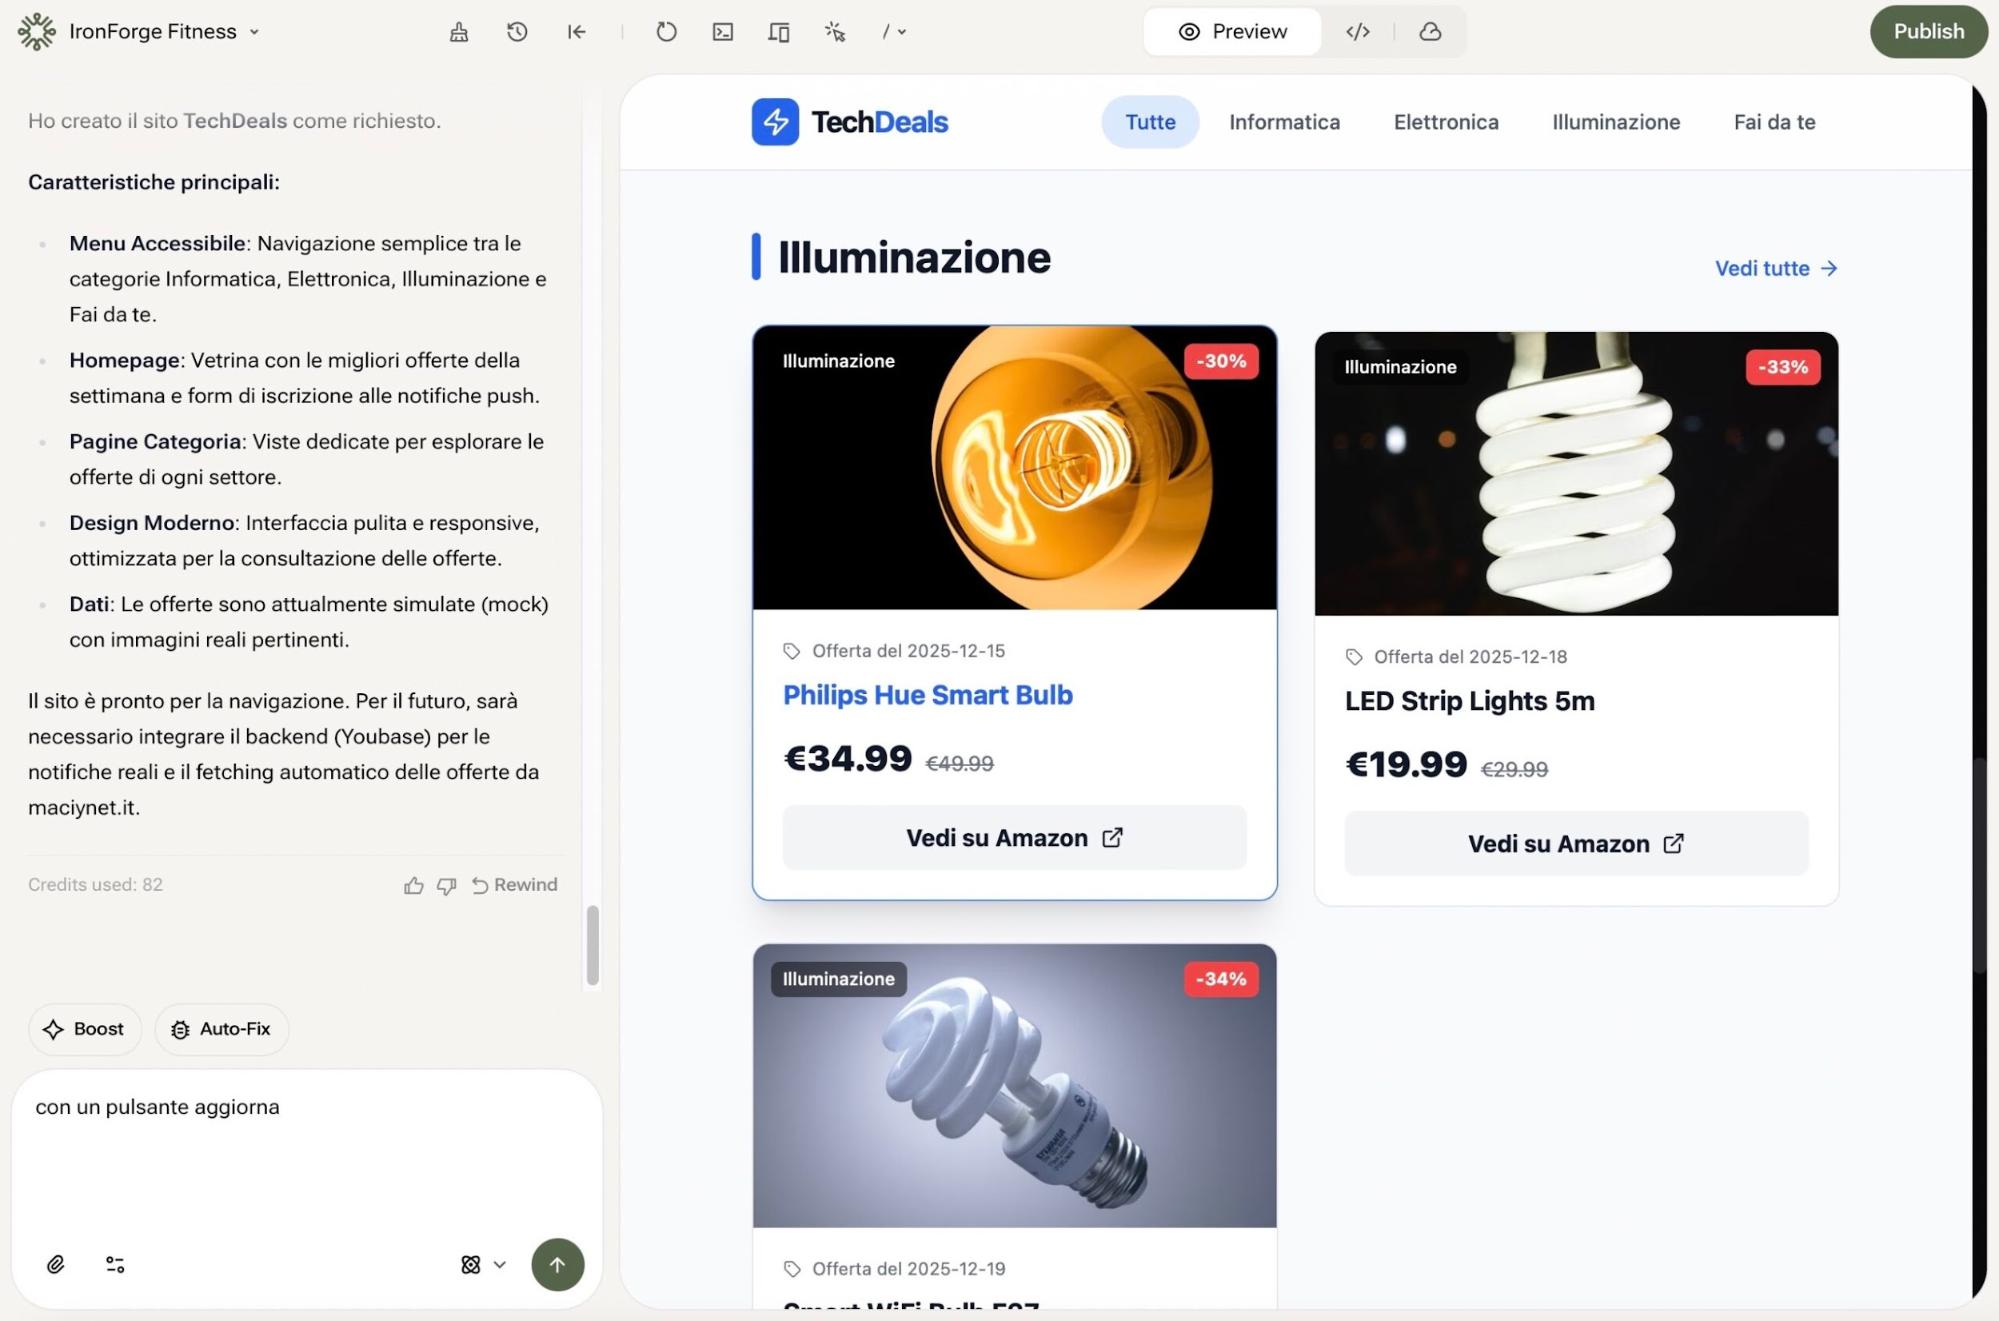Switch to code view
The width and height of the screenshot is (1999, 1321).
(x=1357, y=32)
